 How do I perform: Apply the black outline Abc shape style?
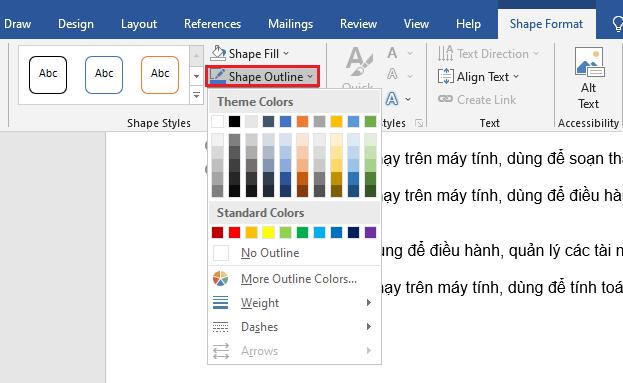(48, 75)
